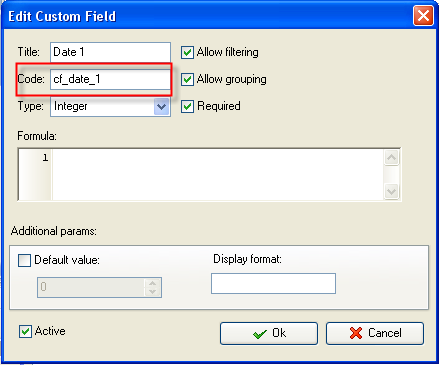Screen dimensions: 439x365
Task: Confirm changes with the Ok button
Action: coord(269,333)
